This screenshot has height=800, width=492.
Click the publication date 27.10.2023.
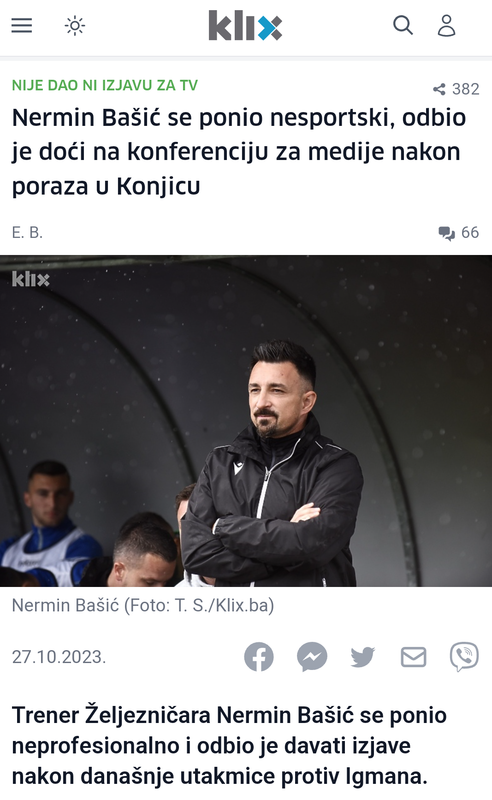(x=59, y=657)
